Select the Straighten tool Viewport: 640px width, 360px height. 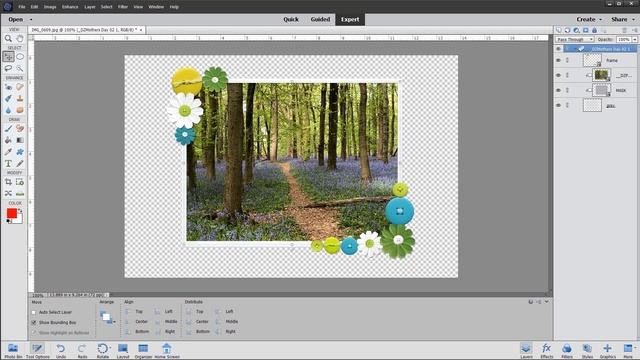coord(20,193)
